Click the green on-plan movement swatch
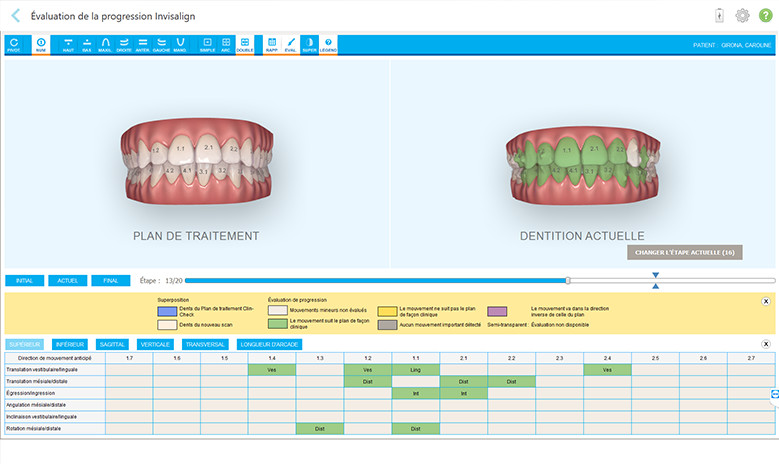This screenshot has width=779, height=464. tap(278, 324)
